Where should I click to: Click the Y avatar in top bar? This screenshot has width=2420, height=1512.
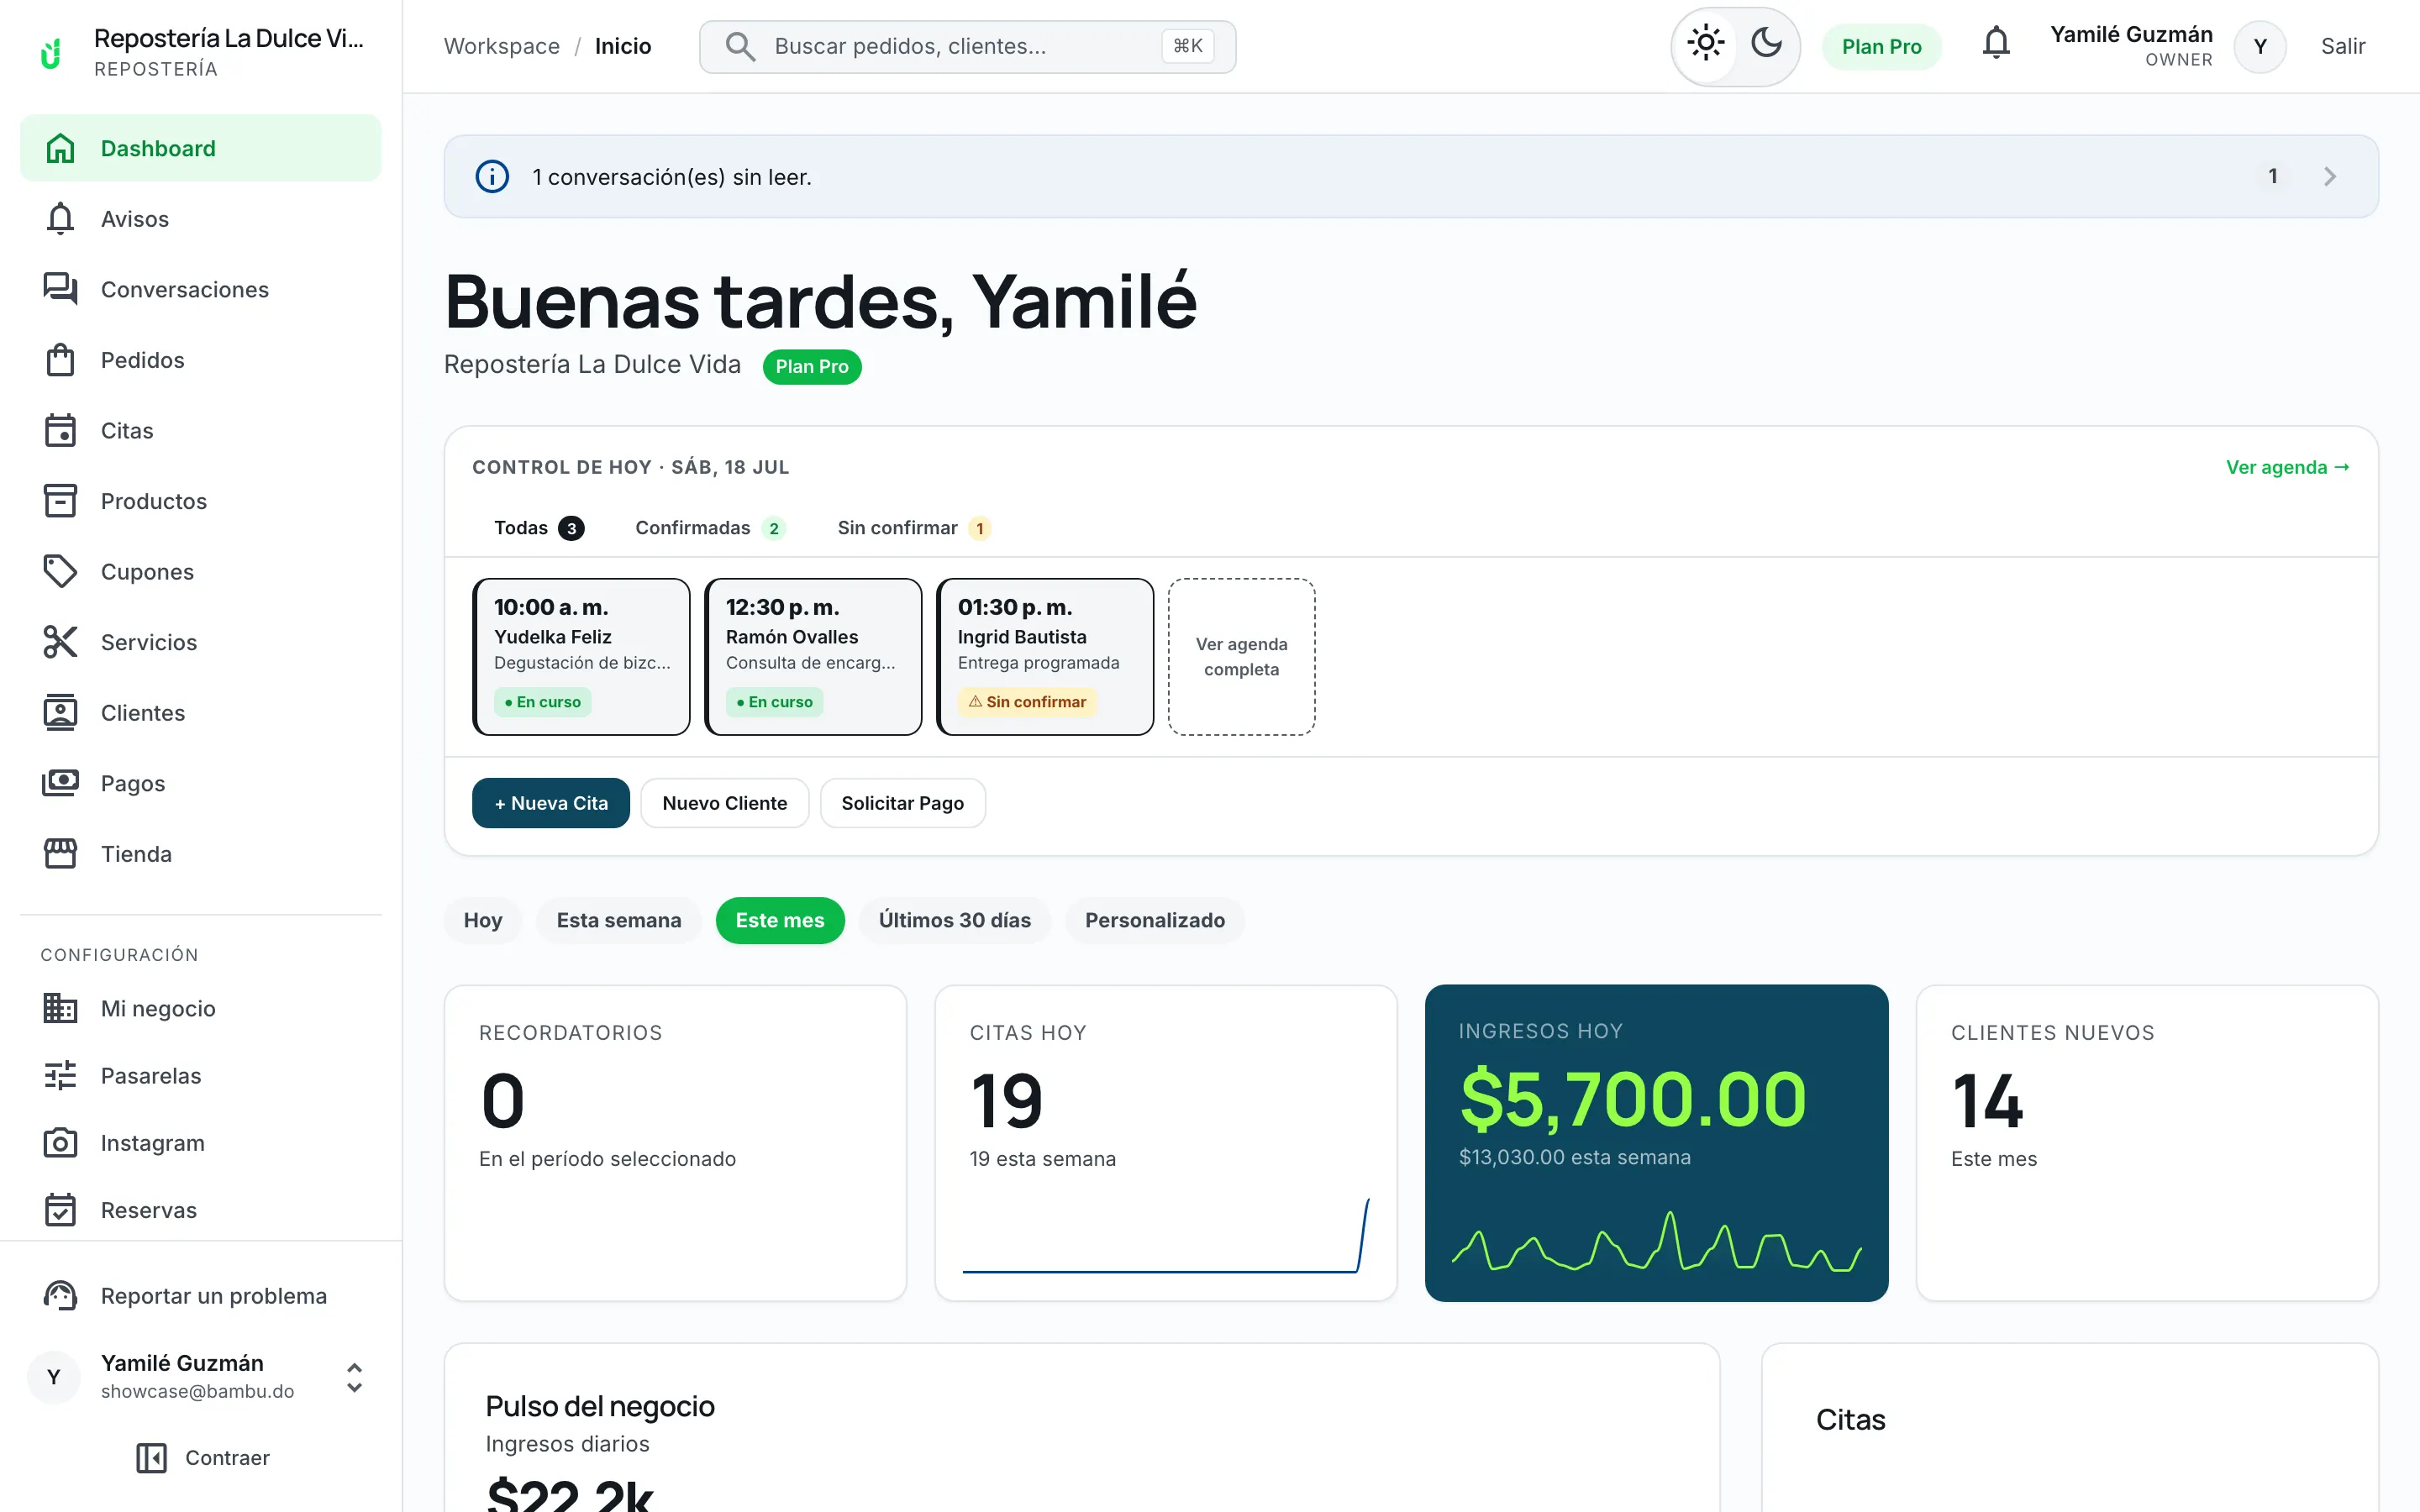click(2260, 47)
